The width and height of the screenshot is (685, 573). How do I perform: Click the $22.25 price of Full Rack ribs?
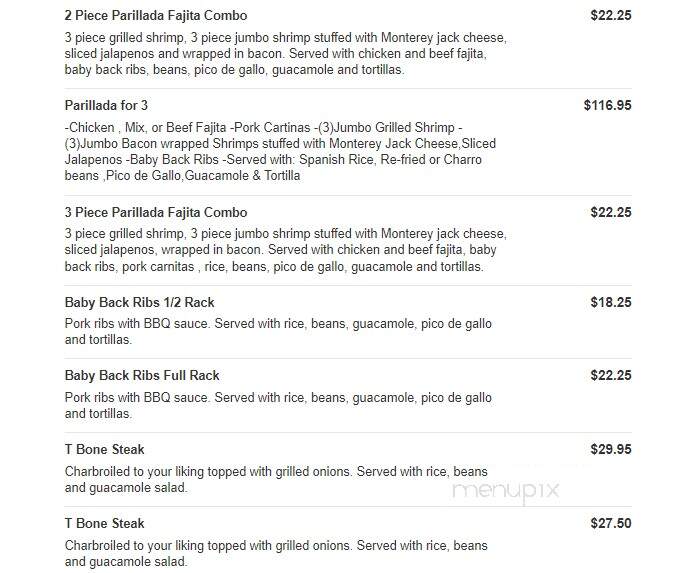(x=611, y=376)
